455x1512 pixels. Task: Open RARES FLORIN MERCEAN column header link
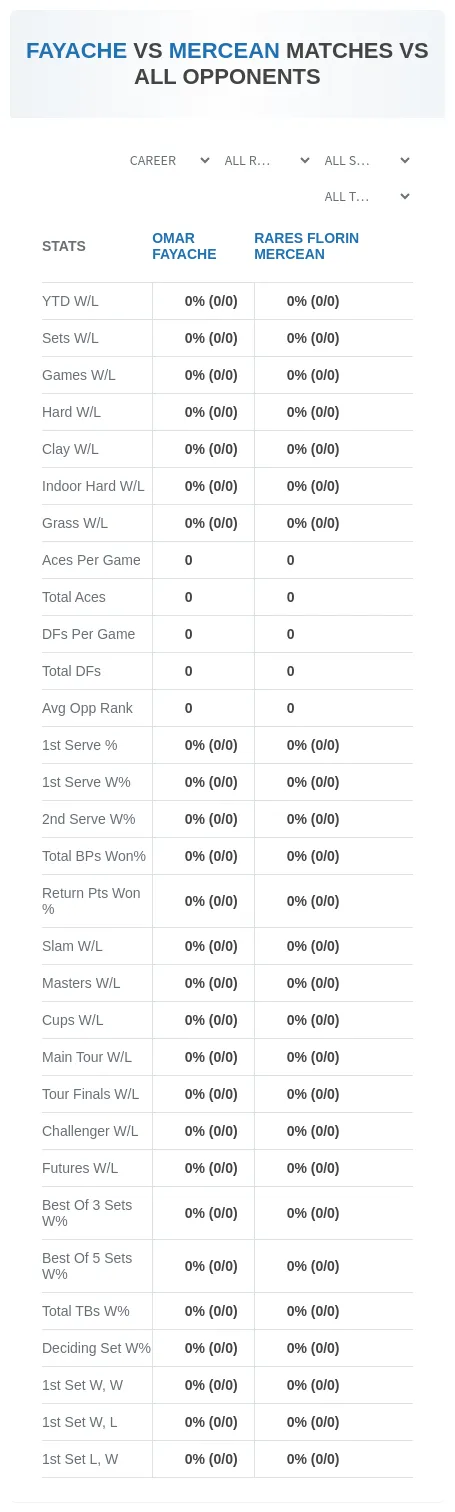coord(306,246)
